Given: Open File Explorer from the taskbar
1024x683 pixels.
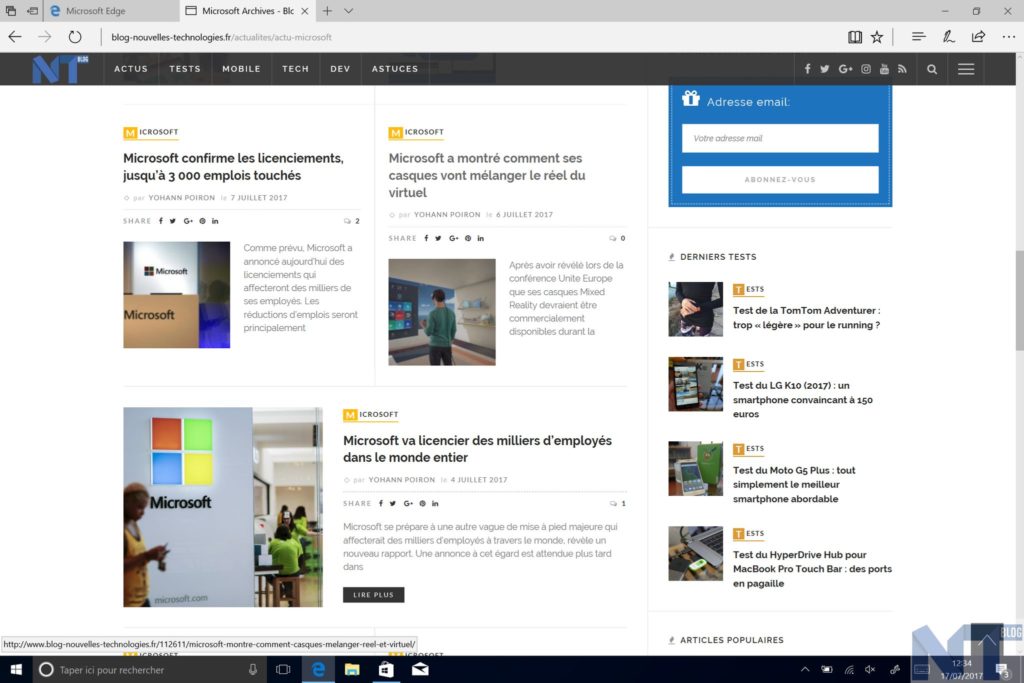Looking at the screenshot, I should [352, 669].
